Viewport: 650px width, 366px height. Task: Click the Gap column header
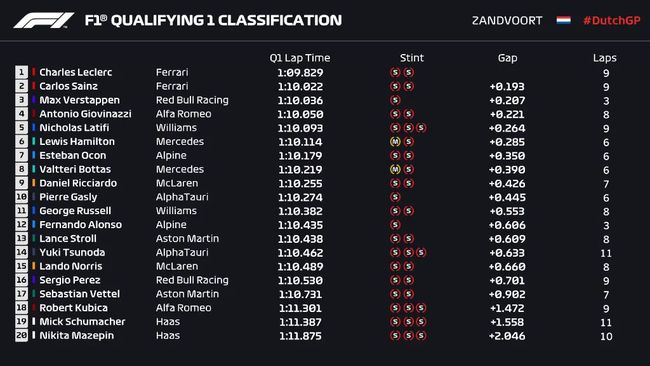coord(507,58)
